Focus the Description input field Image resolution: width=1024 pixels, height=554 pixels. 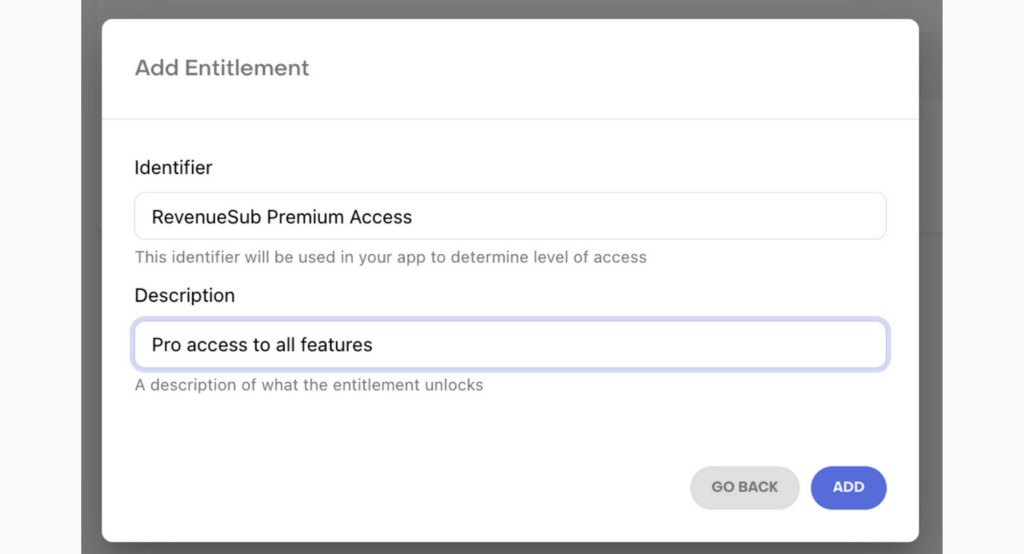click(510, 344)
